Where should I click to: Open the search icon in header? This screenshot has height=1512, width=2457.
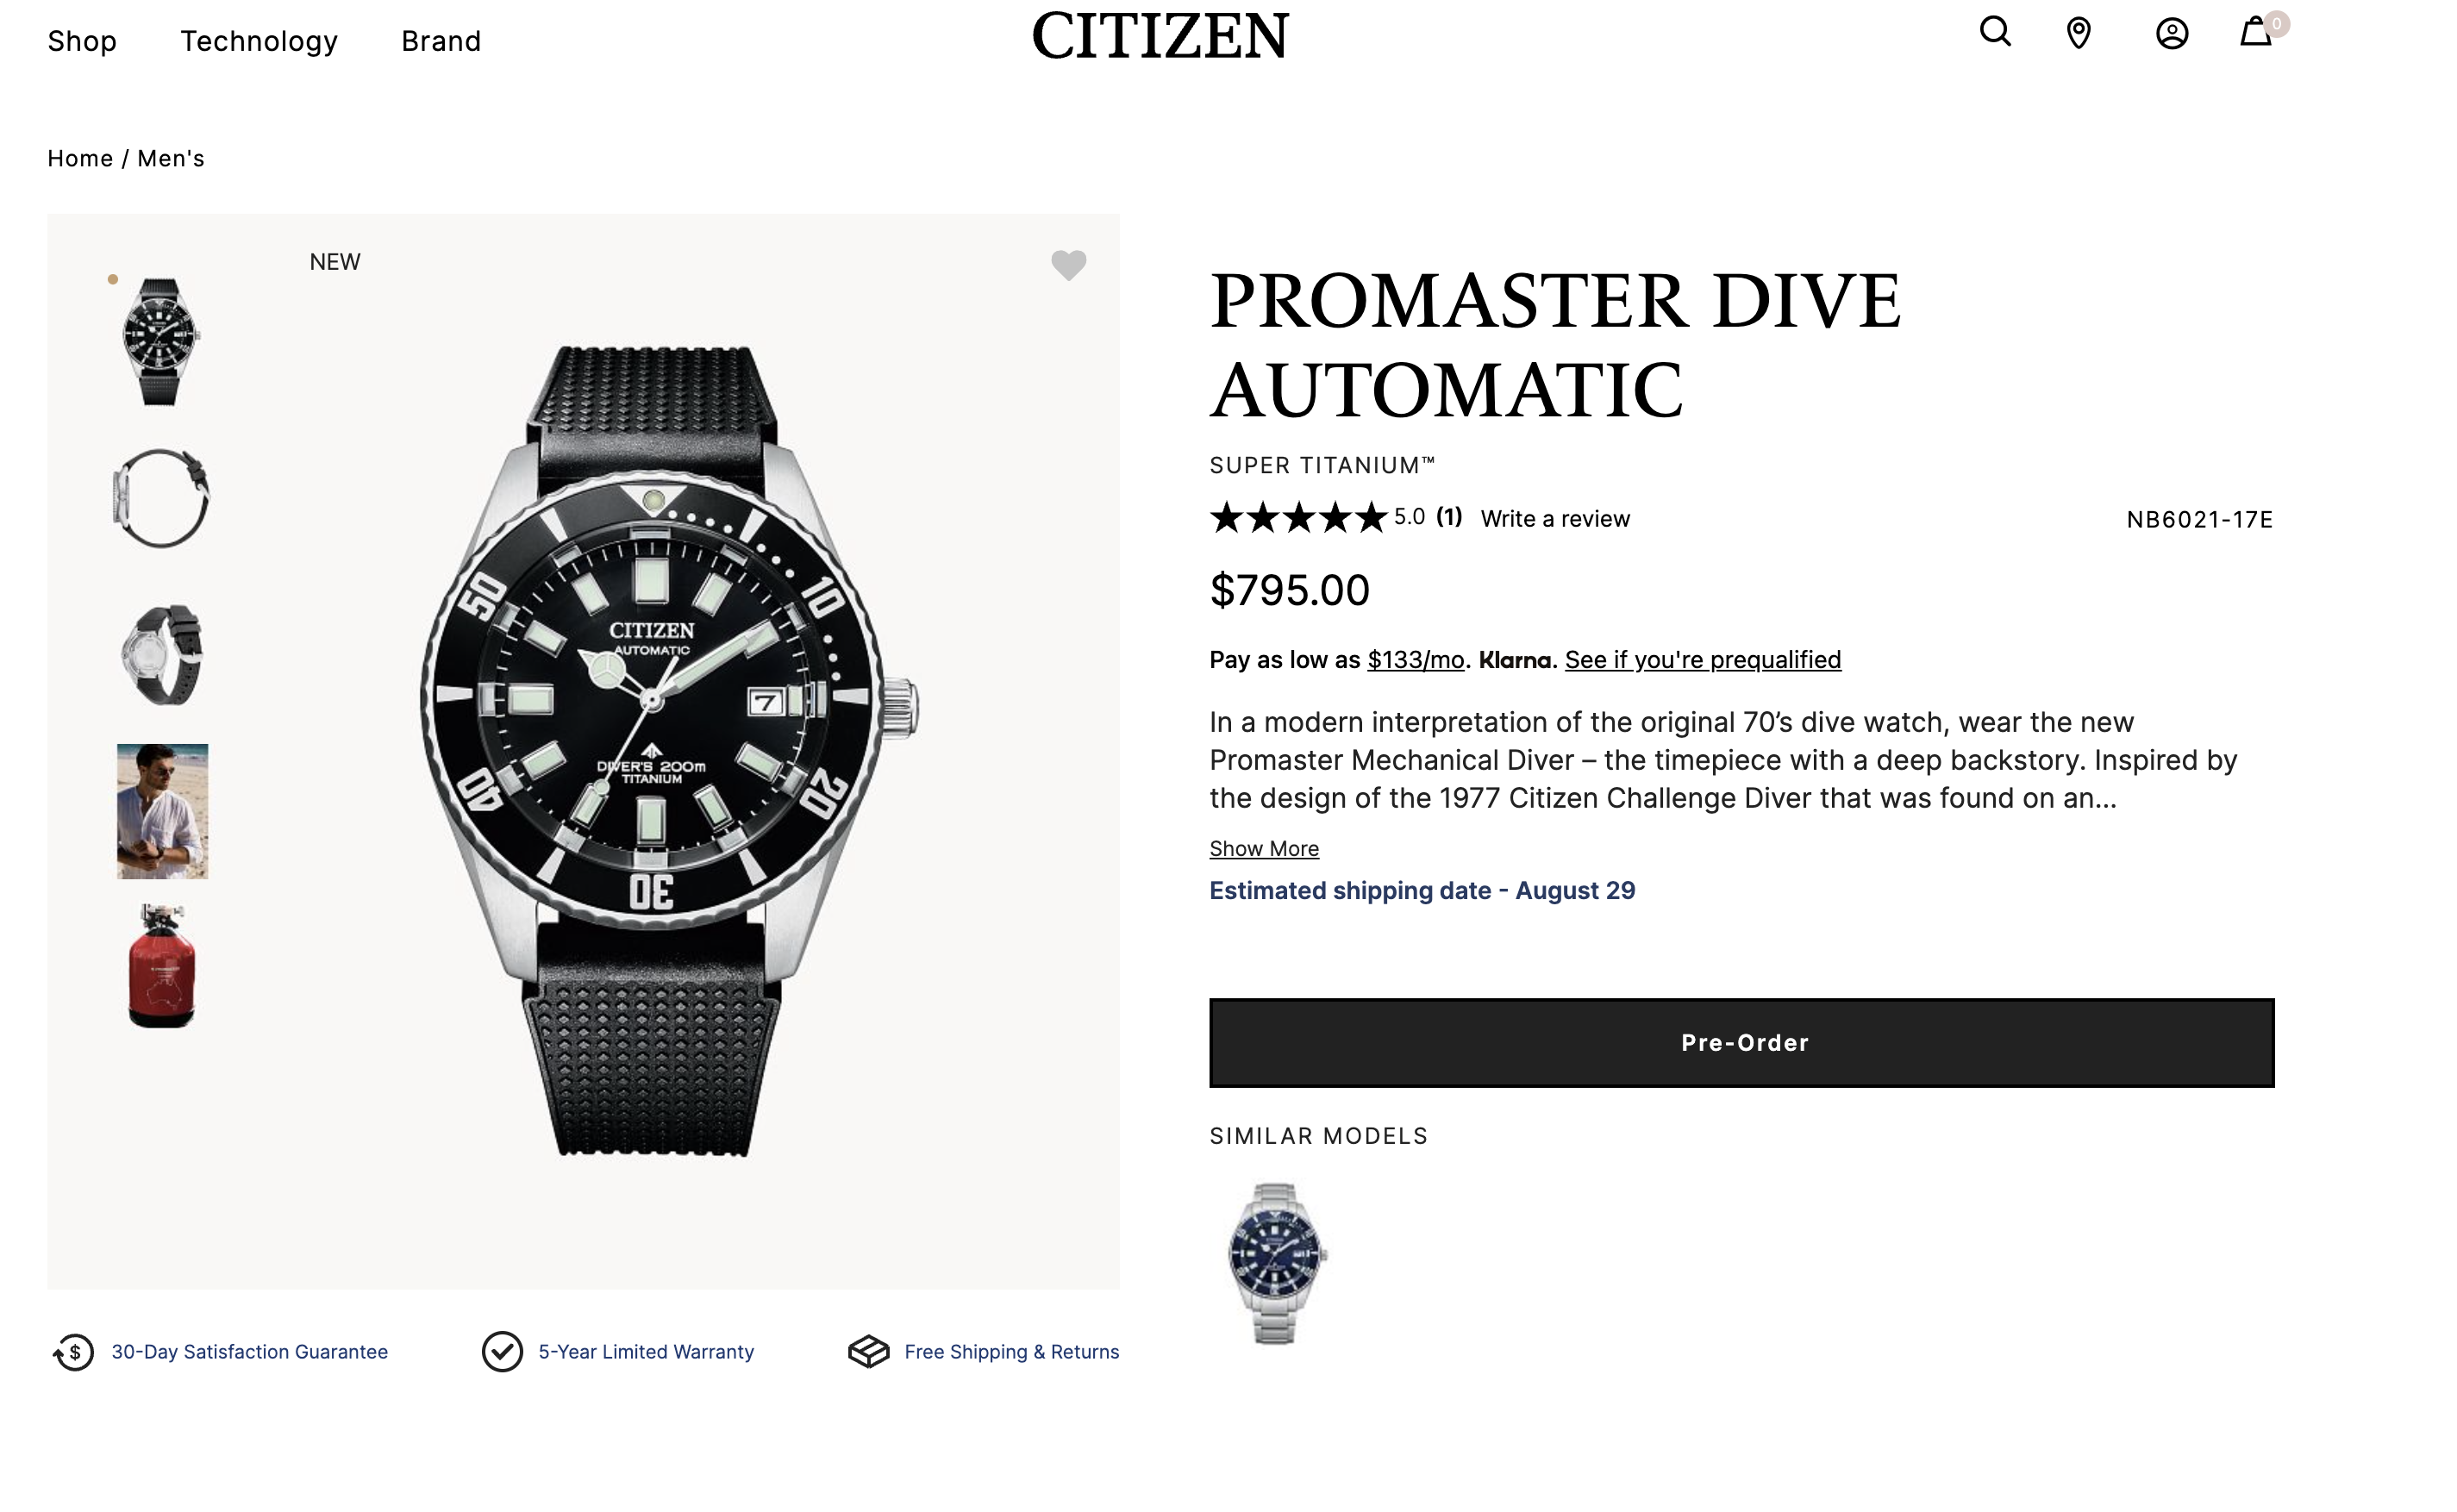click(x=1994, y=33)
